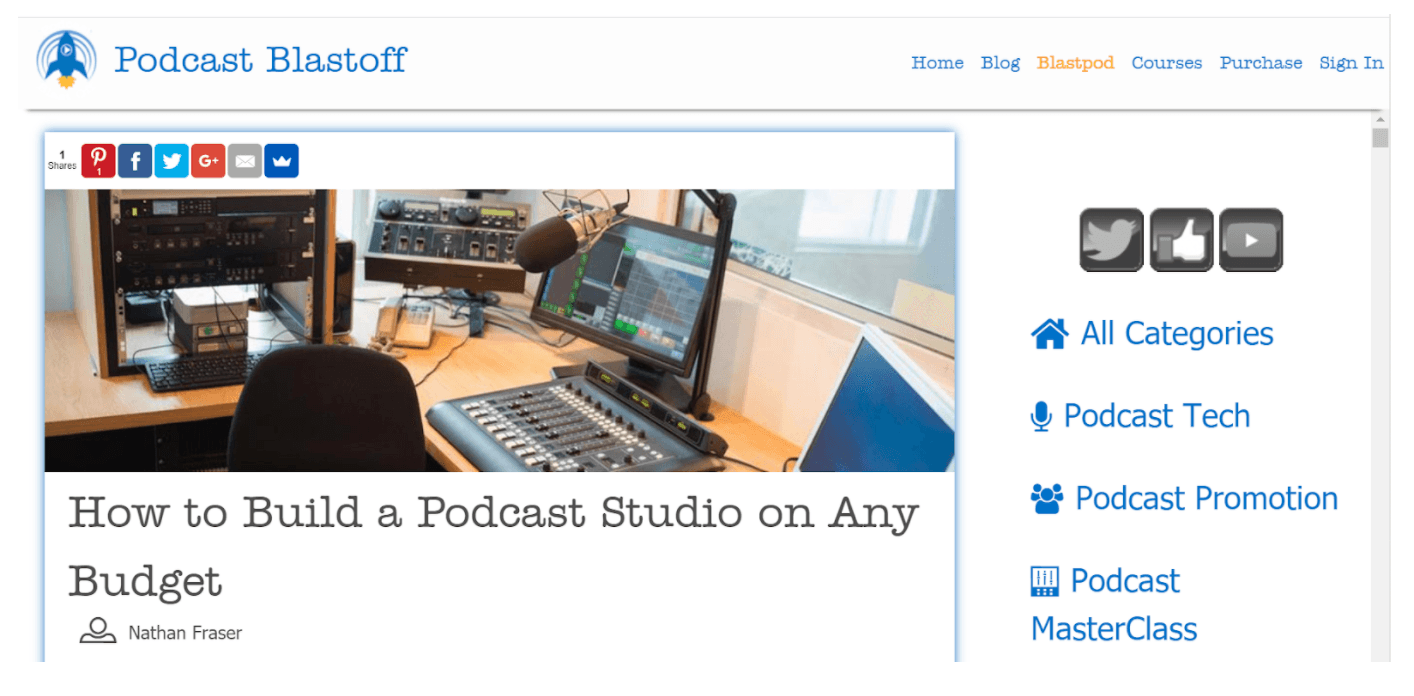Click the Podcast Blastoff rocket logo
Viewport: 1414px width, 696px height.
click(x=66, y=59)
